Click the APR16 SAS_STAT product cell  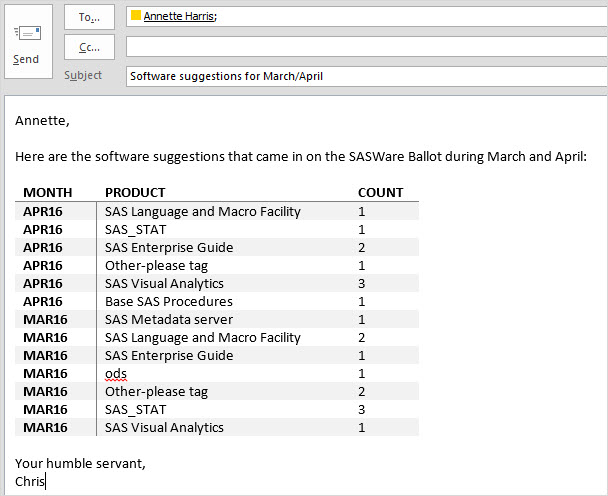(135, 230)
